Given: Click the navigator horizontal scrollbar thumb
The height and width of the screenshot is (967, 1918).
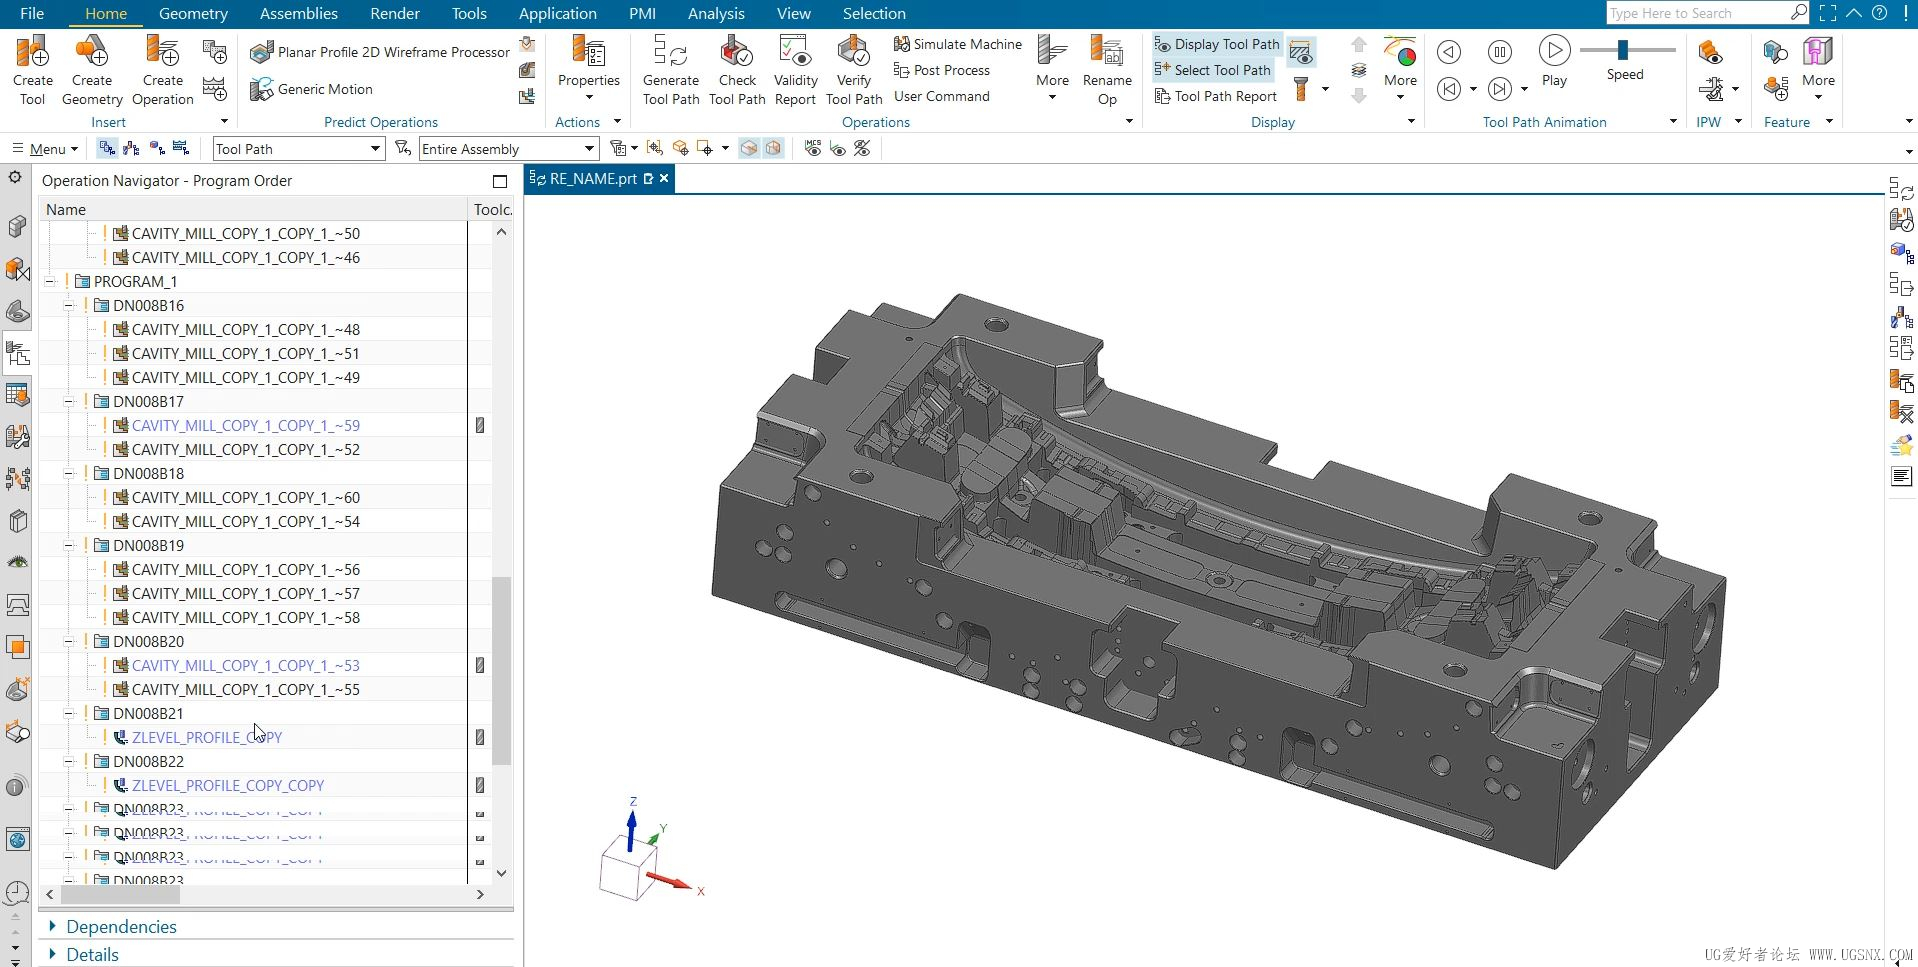Looking at the screenshot, I should point(120,894).
